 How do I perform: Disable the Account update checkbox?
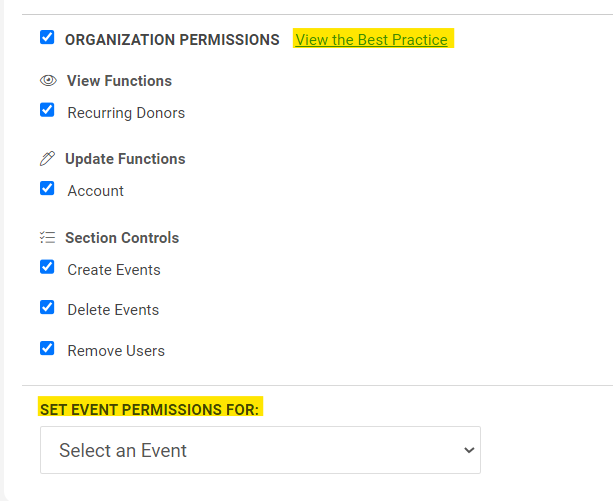click(x=47, y=188)
